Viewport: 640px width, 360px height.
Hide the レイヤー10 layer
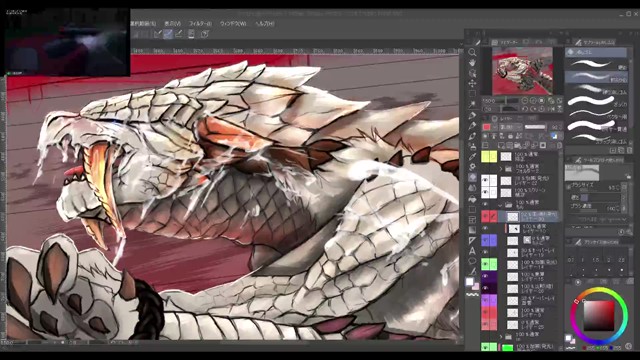(x=485, y=228)
